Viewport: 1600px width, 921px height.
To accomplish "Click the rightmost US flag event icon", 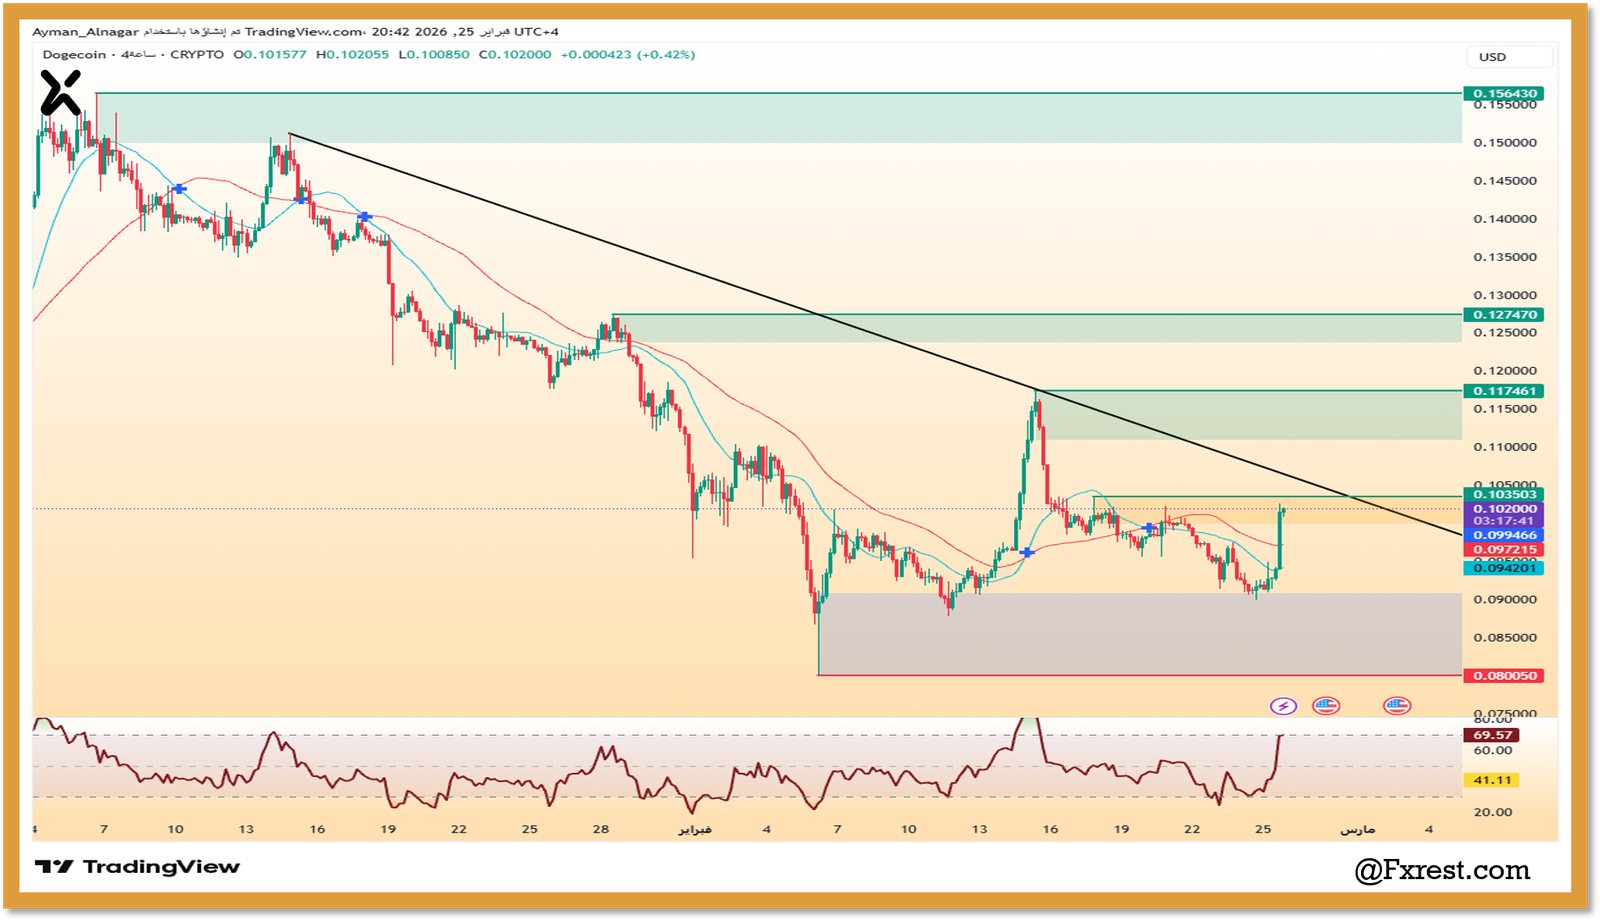I will (1397, 705).
